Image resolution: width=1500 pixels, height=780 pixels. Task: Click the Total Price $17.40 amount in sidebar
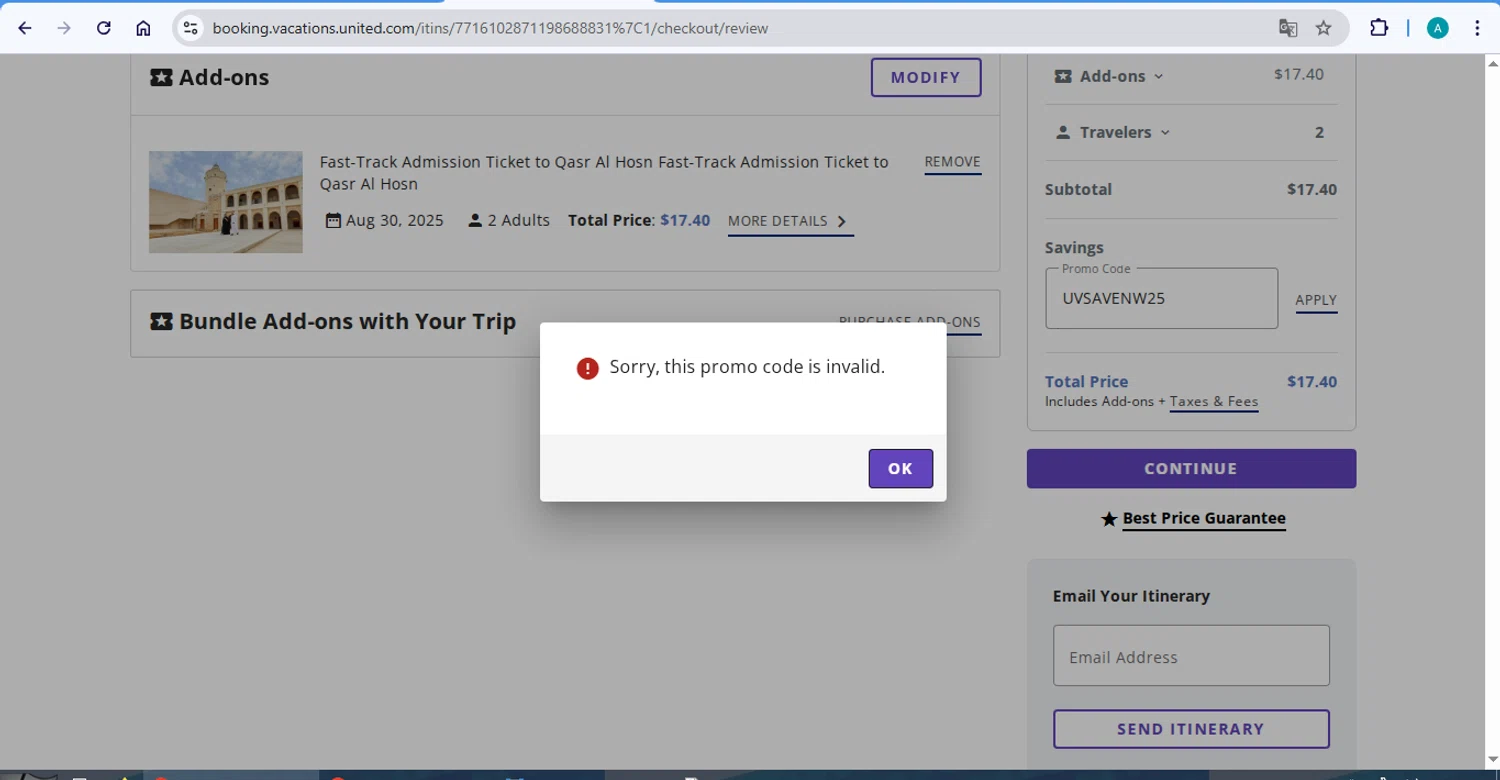[1312, 382]
